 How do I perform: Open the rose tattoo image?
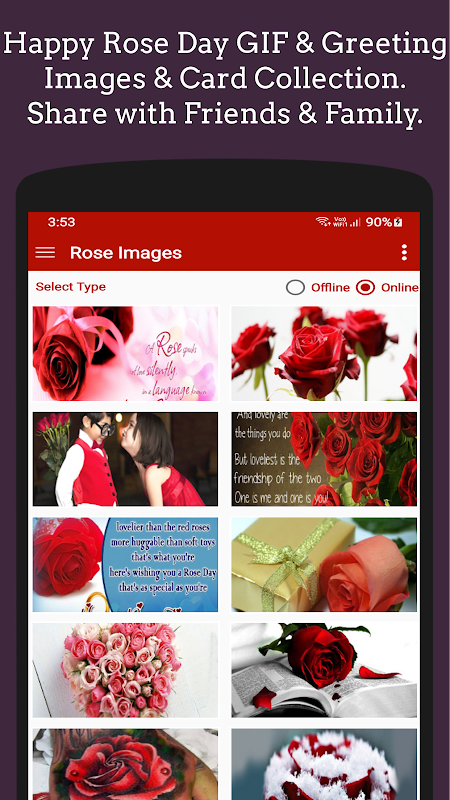pos(126,764)
